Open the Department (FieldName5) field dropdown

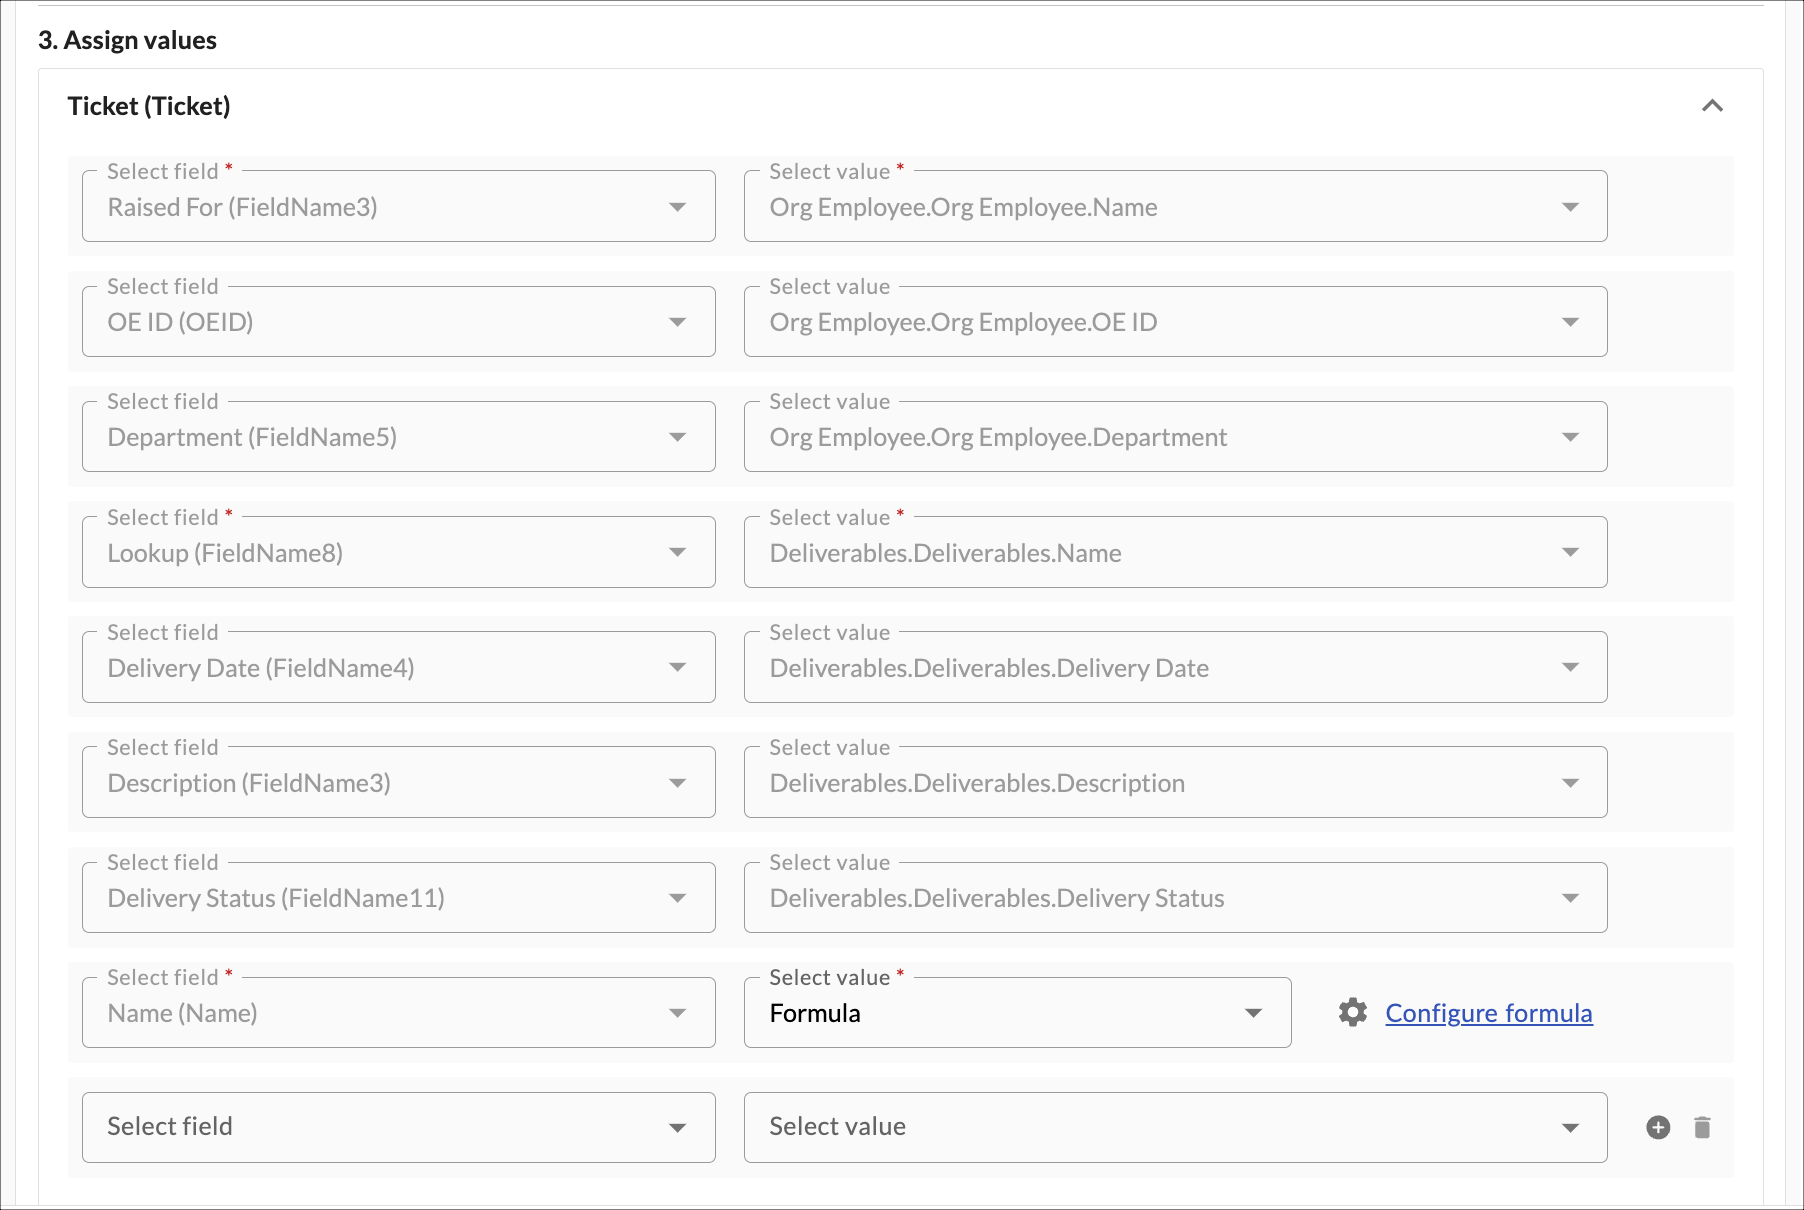coord(398,437)
